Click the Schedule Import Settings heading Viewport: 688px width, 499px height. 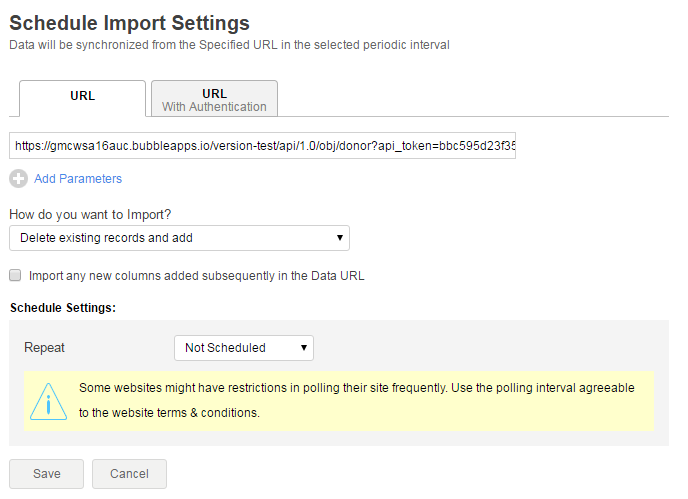pos(129,22)
